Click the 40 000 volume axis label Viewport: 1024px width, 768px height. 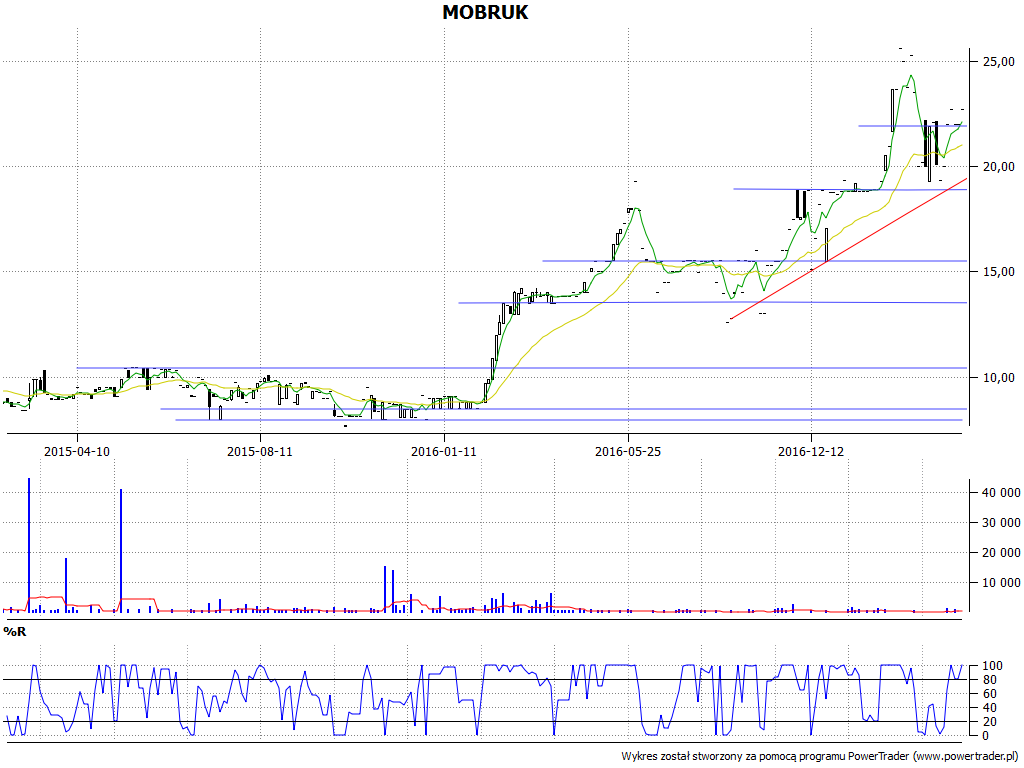pyautogui.click(x=1001, y=493)
